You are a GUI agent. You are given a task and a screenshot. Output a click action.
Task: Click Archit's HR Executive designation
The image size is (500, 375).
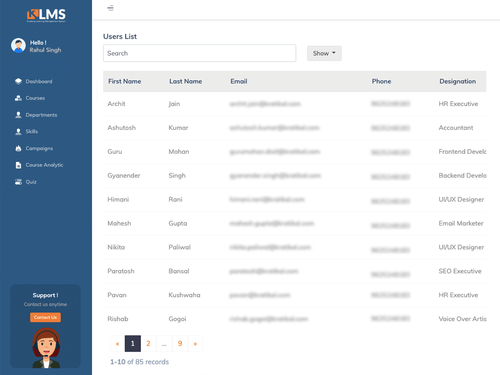pyautogui.click(x=458, y=104)
